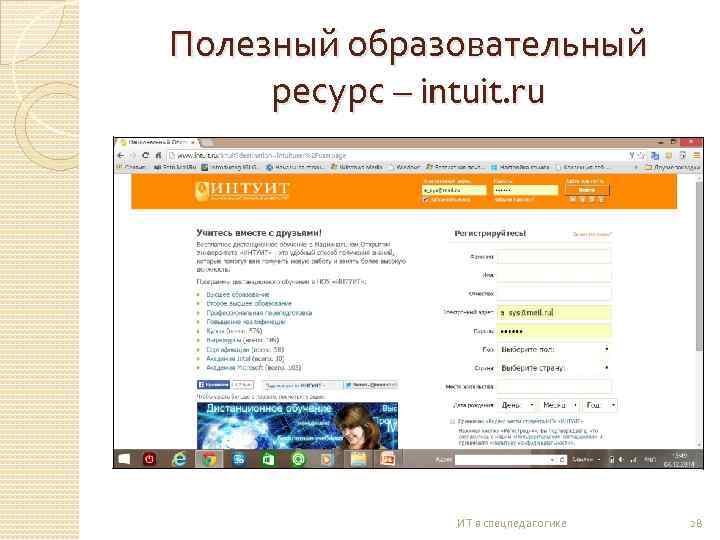Viewport: 720px width, 540px height.
Task: Click the Twitter follow button
Action: (x=371, y=385)
